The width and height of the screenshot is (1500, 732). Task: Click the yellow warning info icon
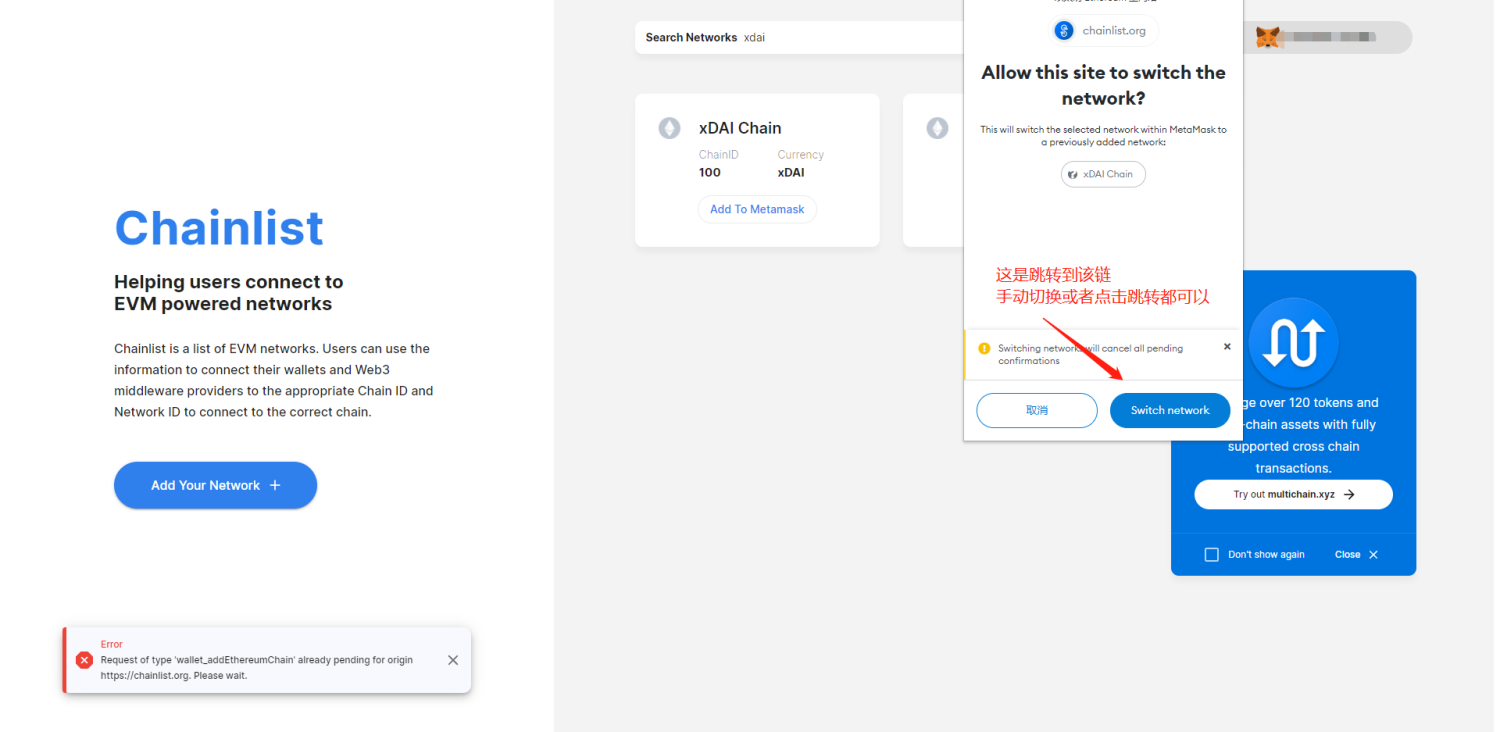coord(984,348)
